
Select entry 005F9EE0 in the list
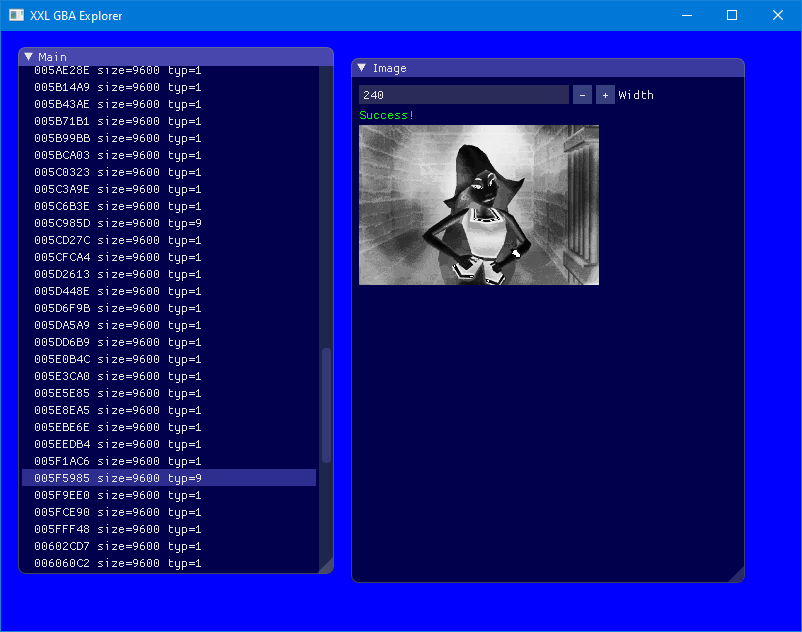[169, 494]
